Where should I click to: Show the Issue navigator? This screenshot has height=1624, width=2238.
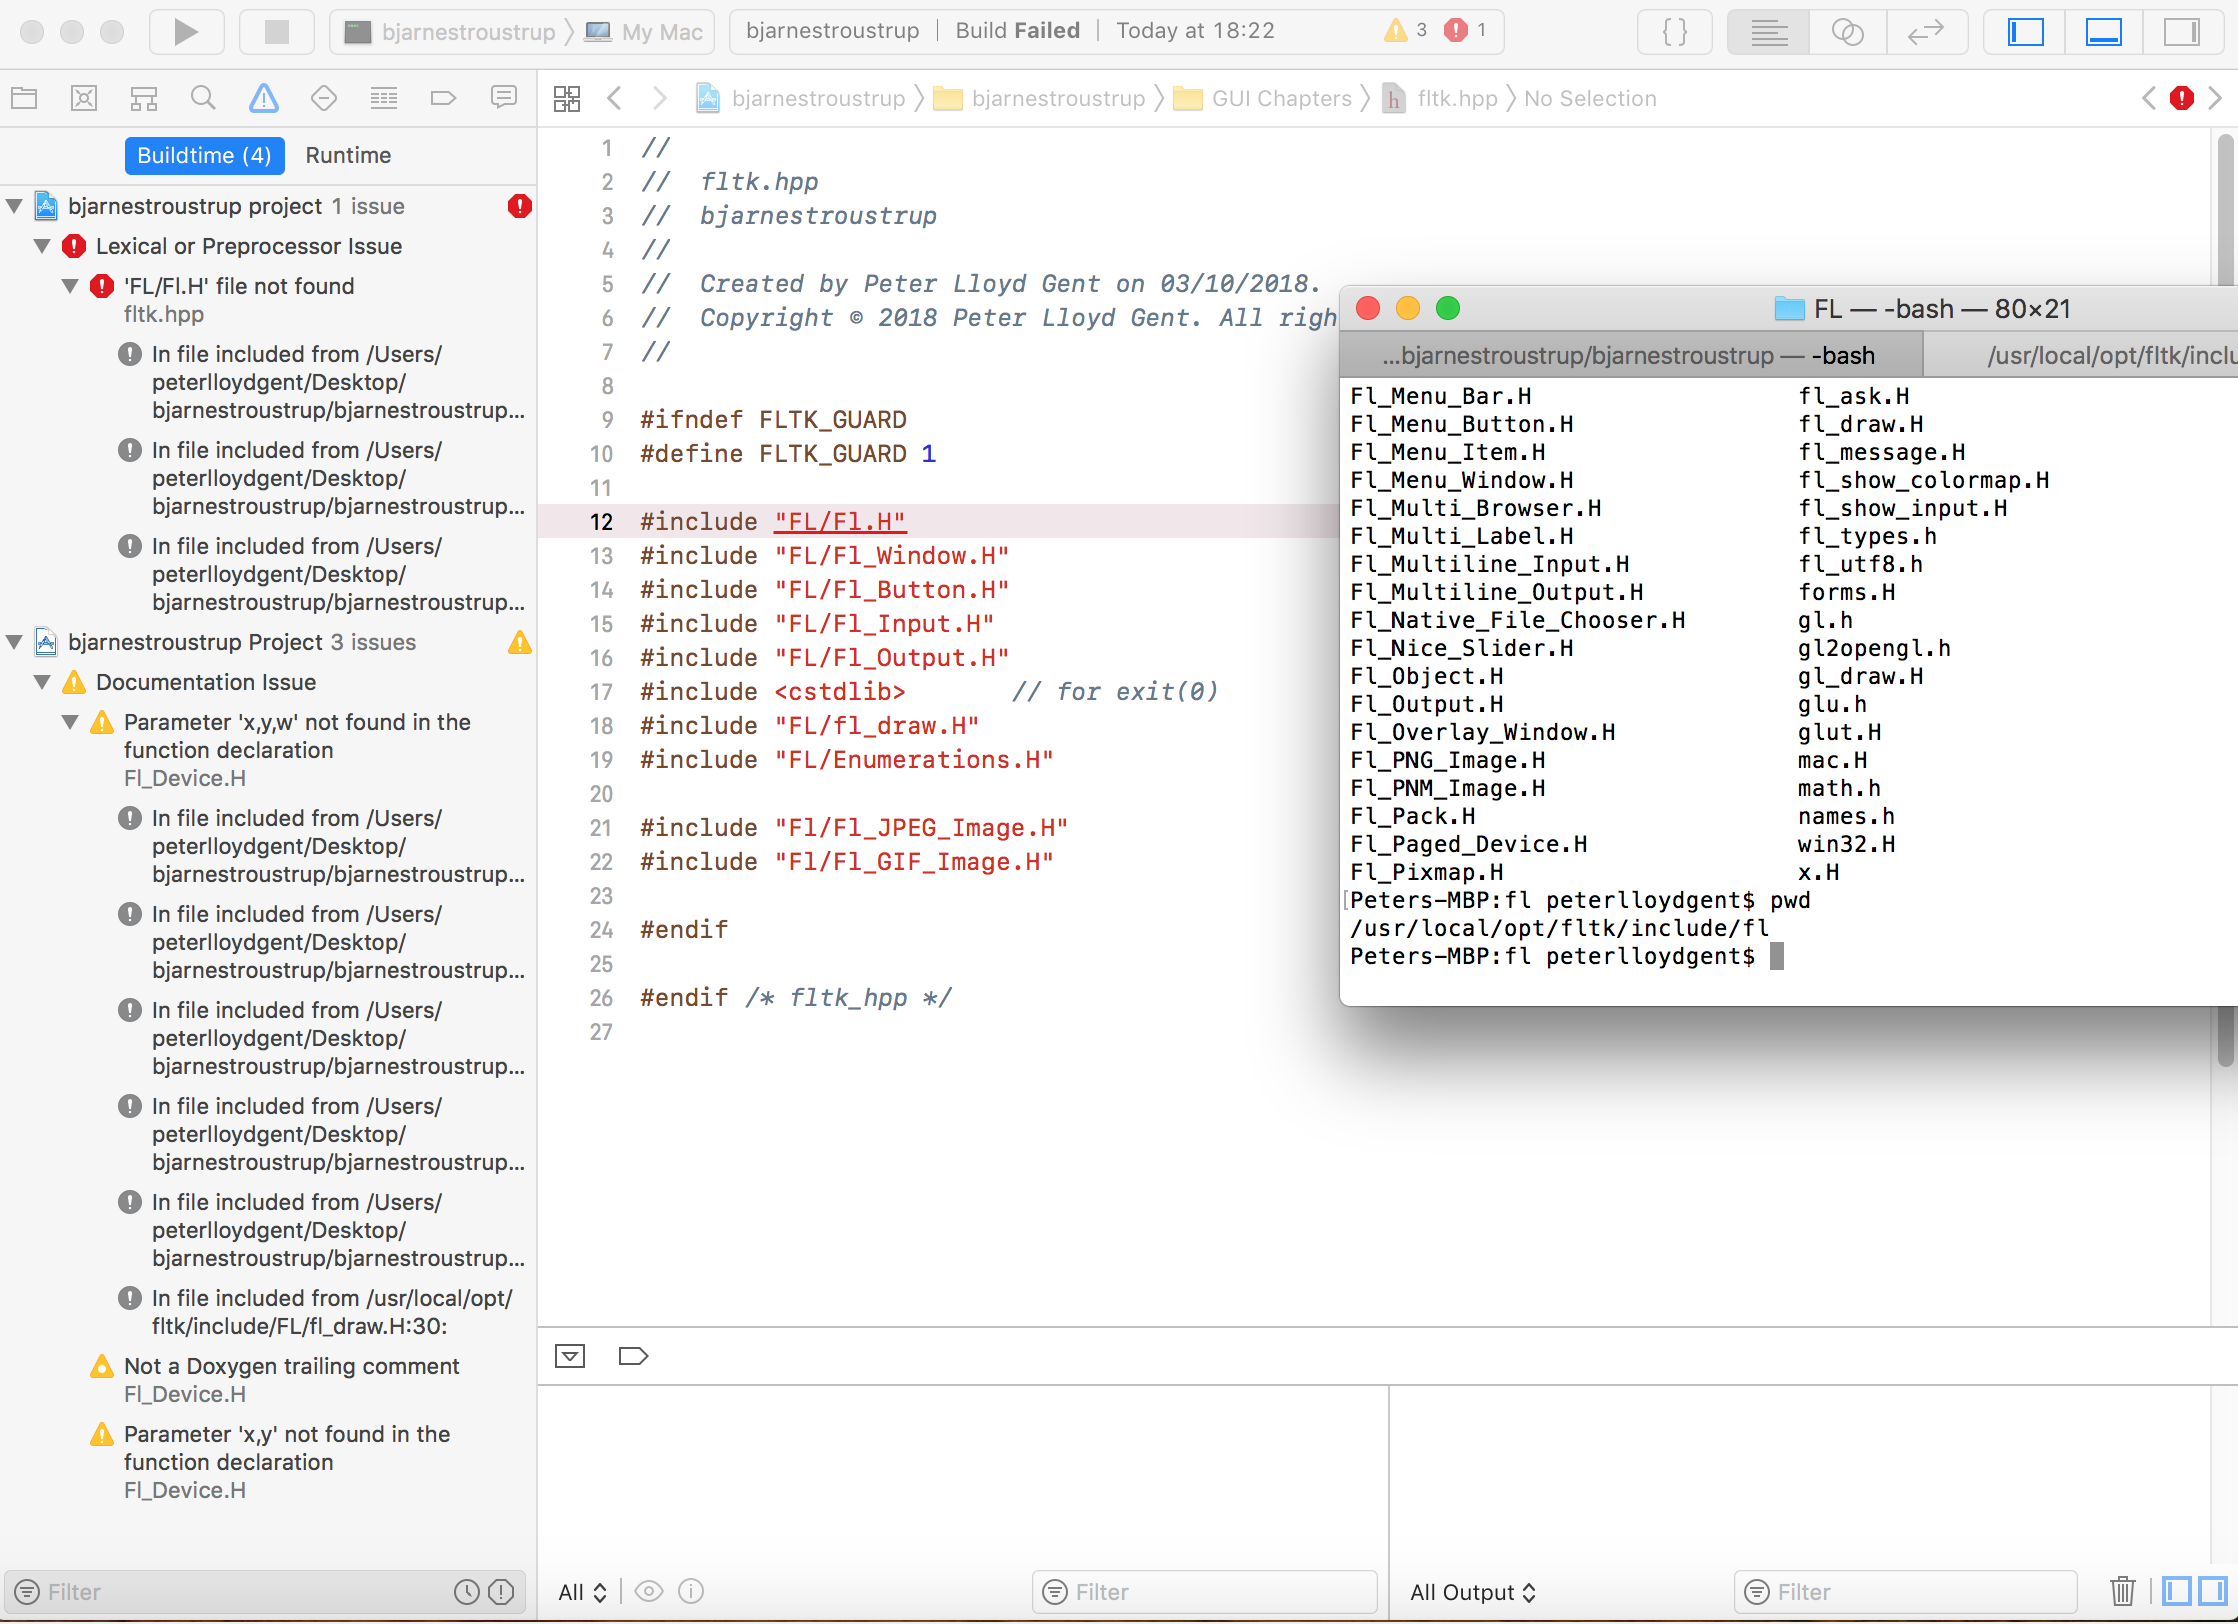pyautogui.click(x=263, y=98)
